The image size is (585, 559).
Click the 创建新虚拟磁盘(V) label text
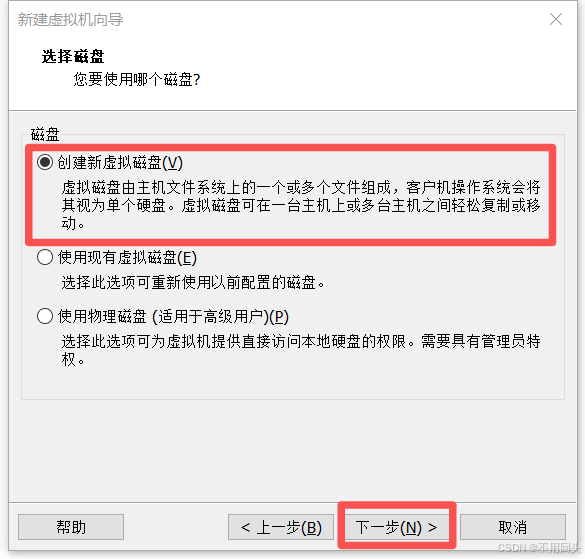pos(120,162)
